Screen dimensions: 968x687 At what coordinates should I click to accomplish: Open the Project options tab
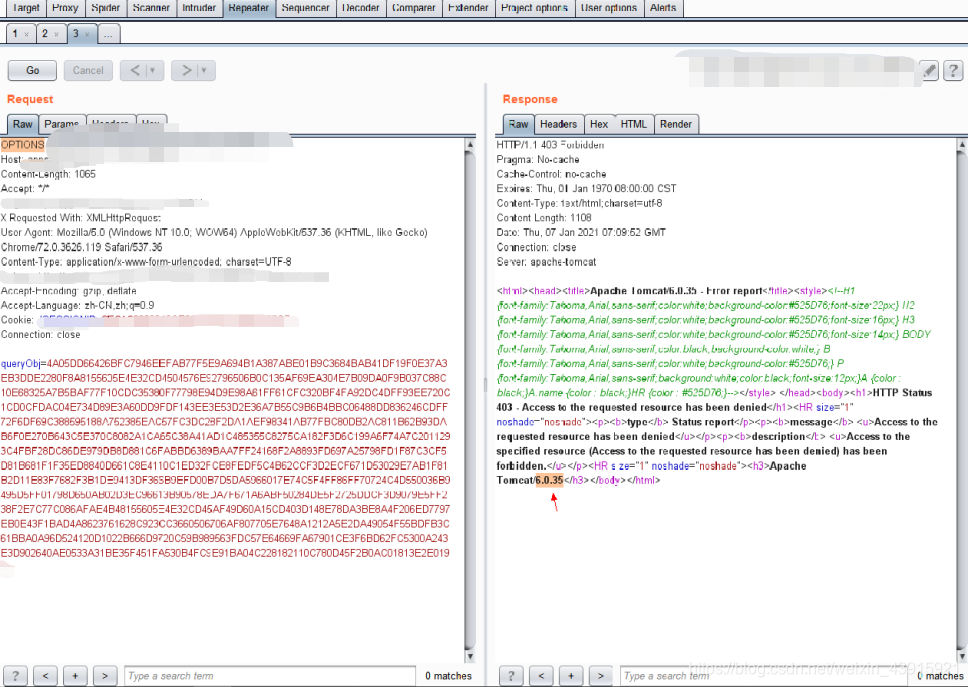point(534,8)
